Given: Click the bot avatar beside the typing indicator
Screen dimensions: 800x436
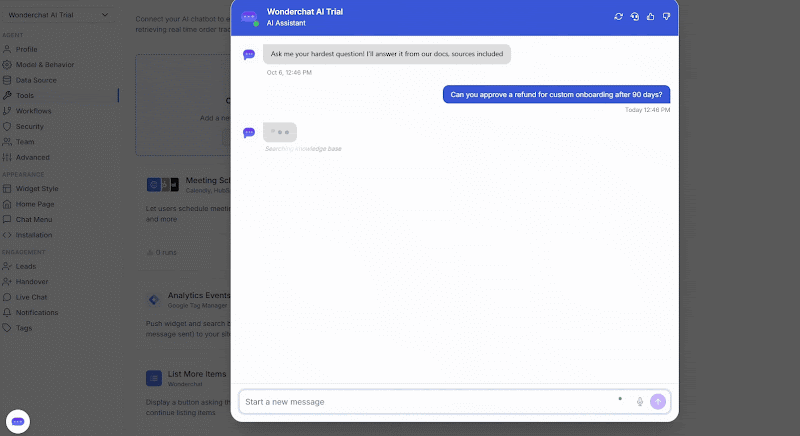Looking at the screenshot, I should pyautogui.click(x=249, y=133).
